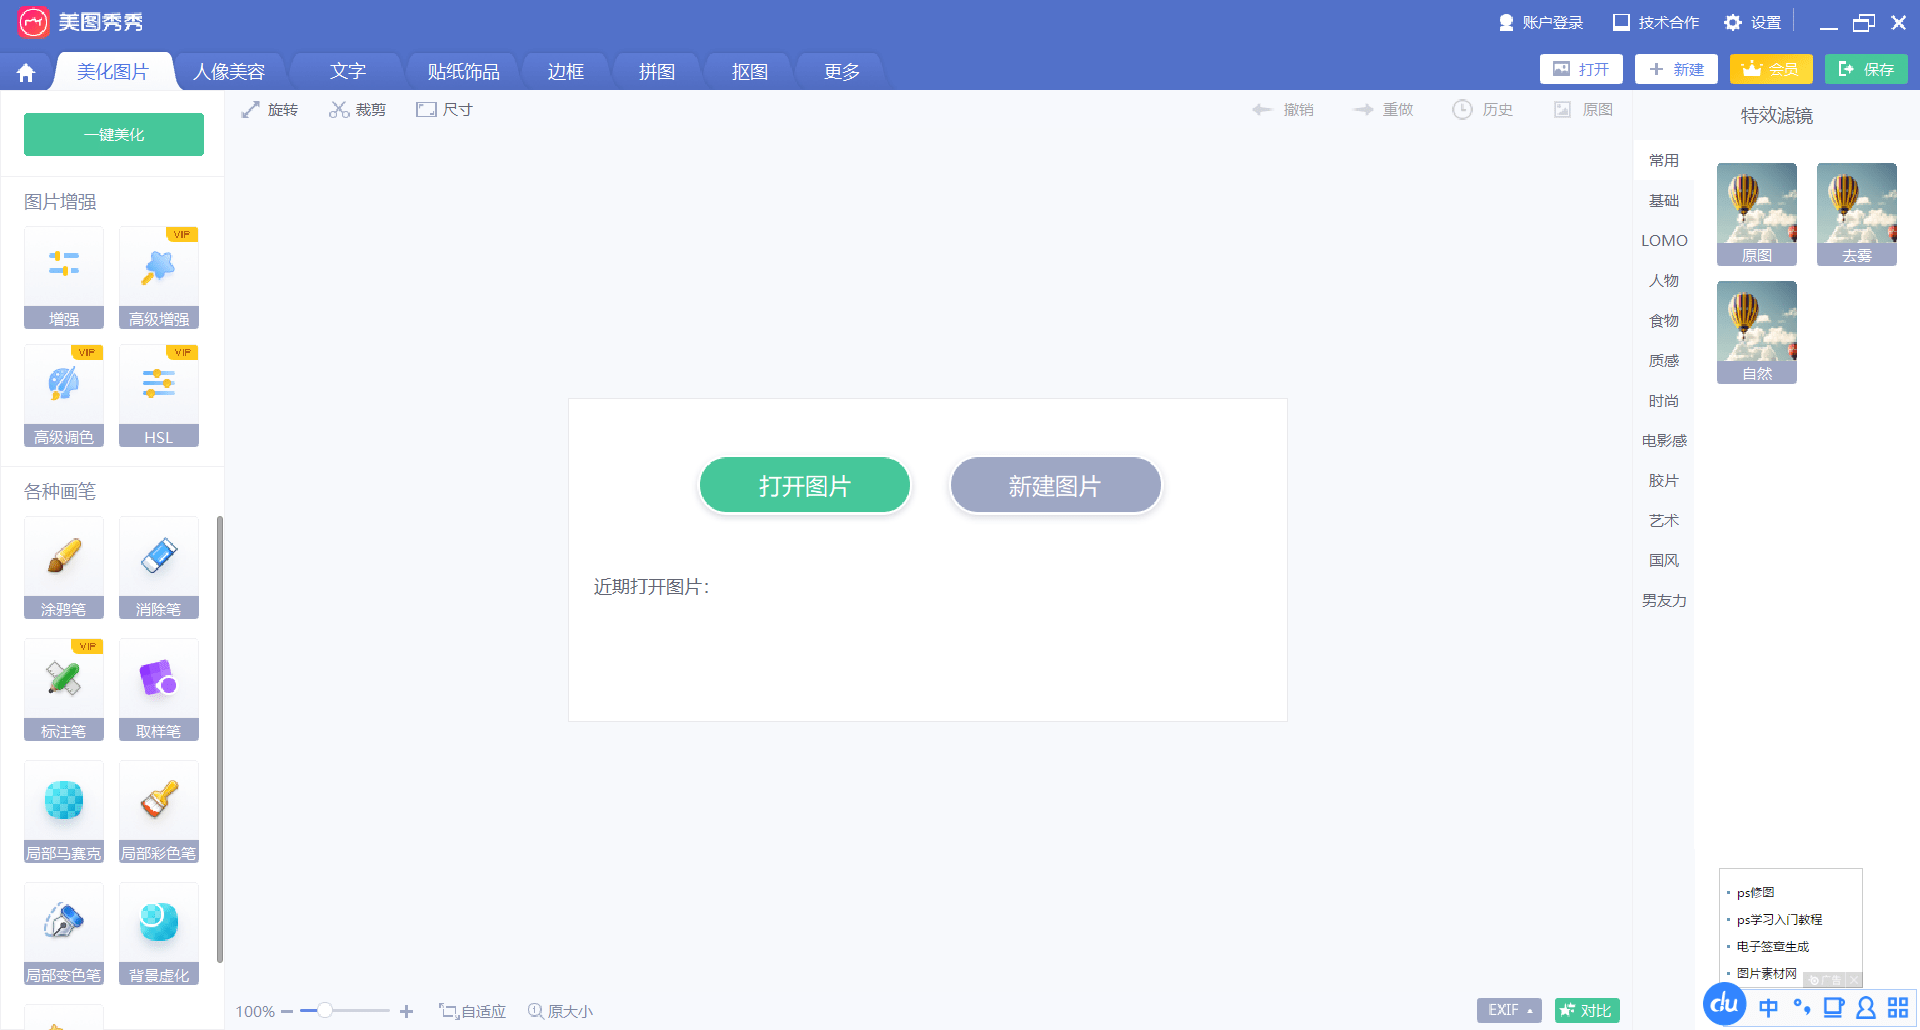
Task: Click the 裁剪 crop tool
Action: tap(358, 110)
